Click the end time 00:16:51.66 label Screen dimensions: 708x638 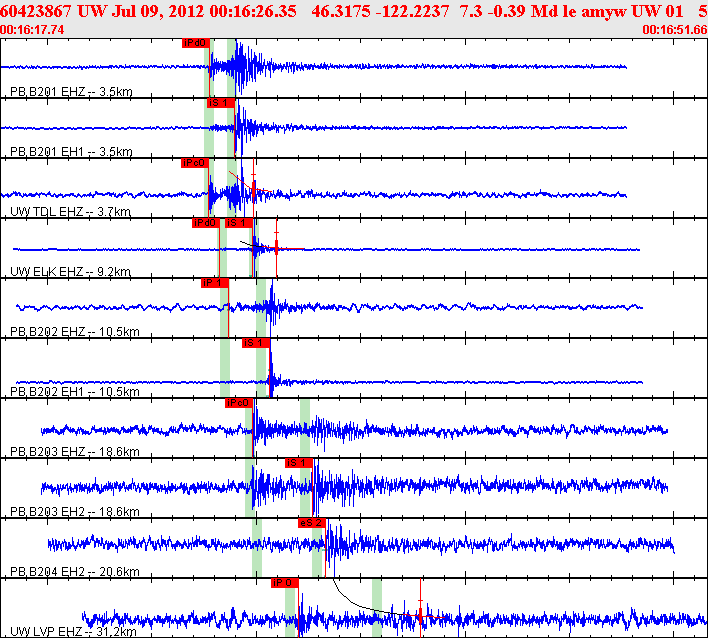pyautogui.click(x=675, y=30)
